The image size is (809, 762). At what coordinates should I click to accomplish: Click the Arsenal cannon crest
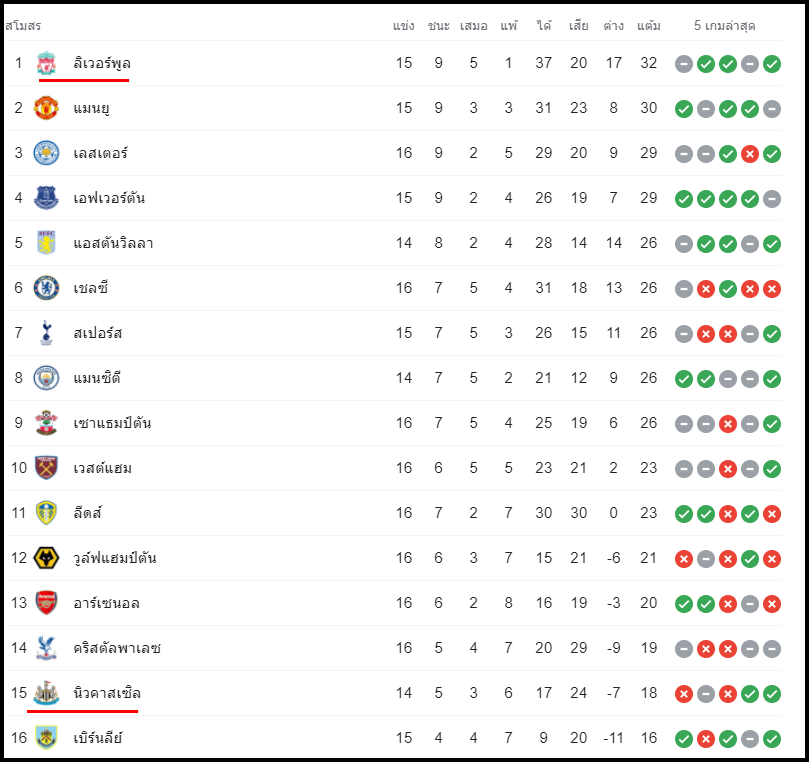[46, 603]
